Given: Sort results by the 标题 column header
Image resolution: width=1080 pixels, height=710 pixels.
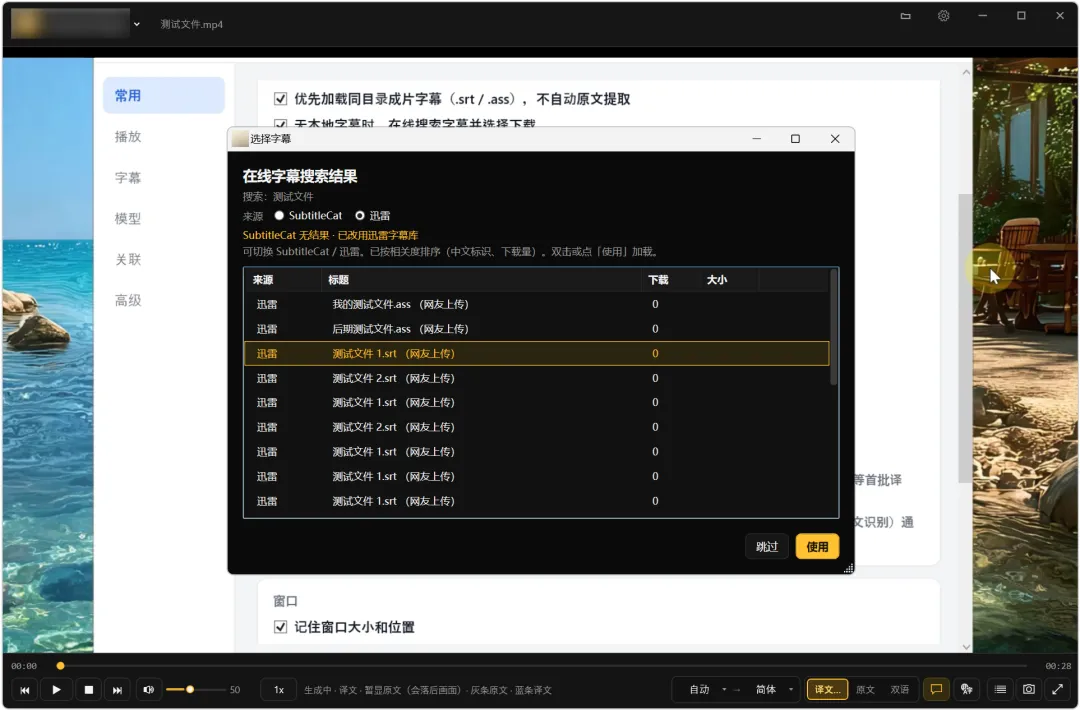Looking at the screenshot, I should pos(481,280).
